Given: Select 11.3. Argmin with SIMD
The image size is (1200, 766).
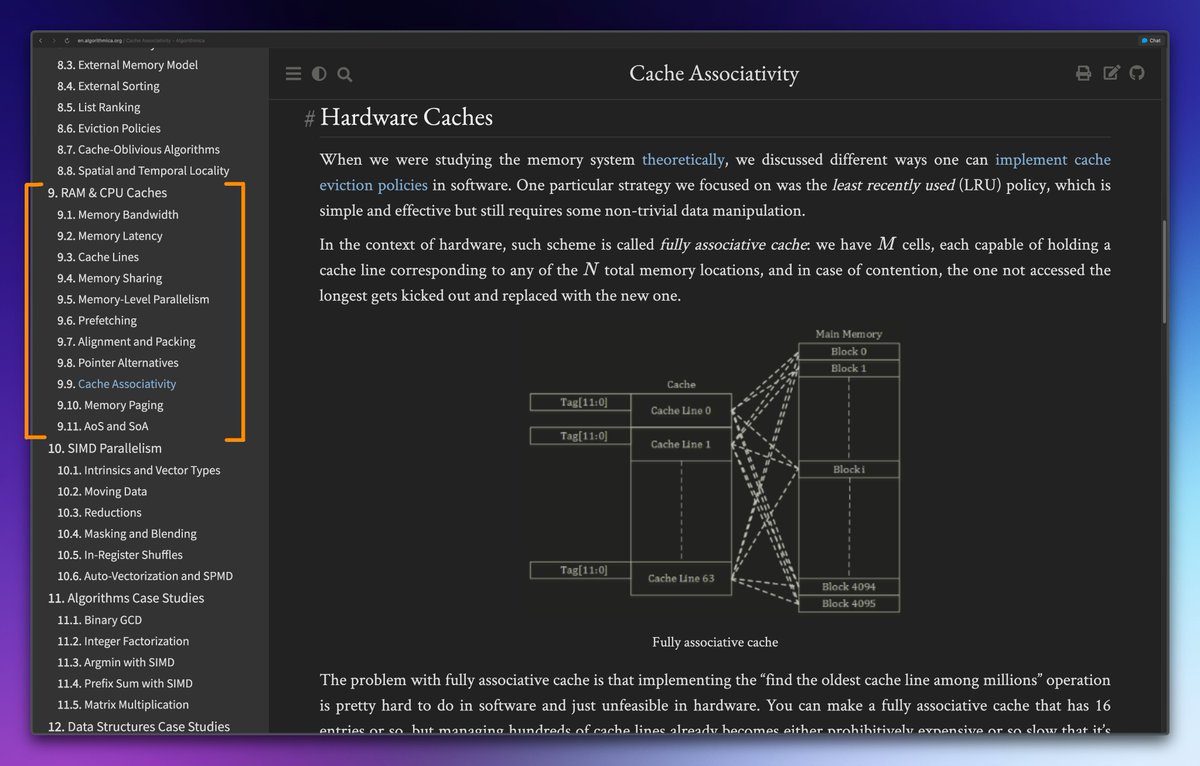Looking at the screenshot, I should point(115,663).
